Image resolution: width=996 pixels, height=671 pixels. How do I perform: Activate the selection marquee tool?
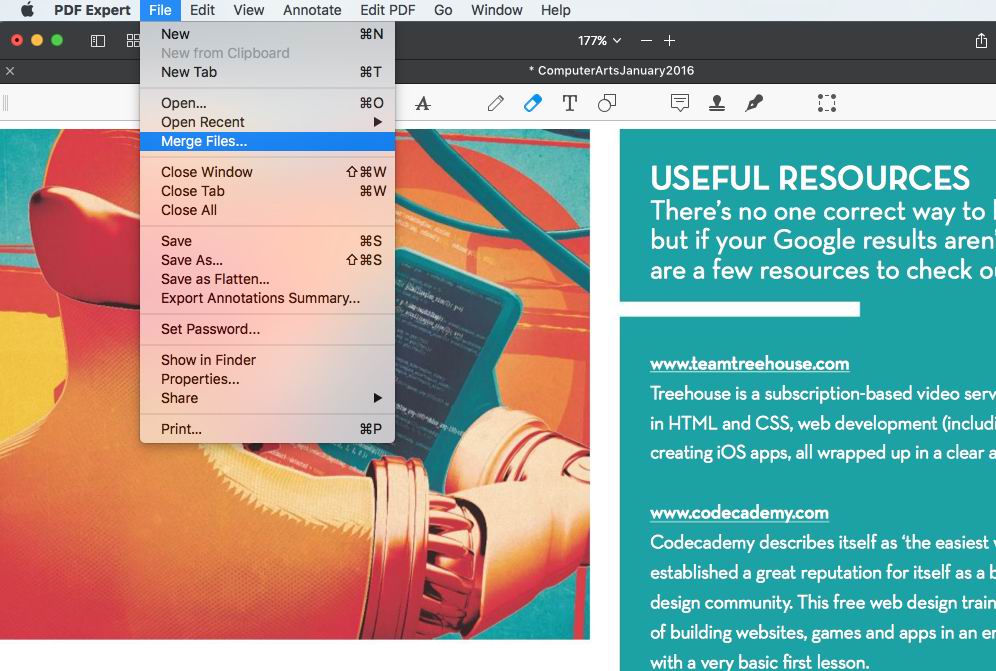point(826,102)
